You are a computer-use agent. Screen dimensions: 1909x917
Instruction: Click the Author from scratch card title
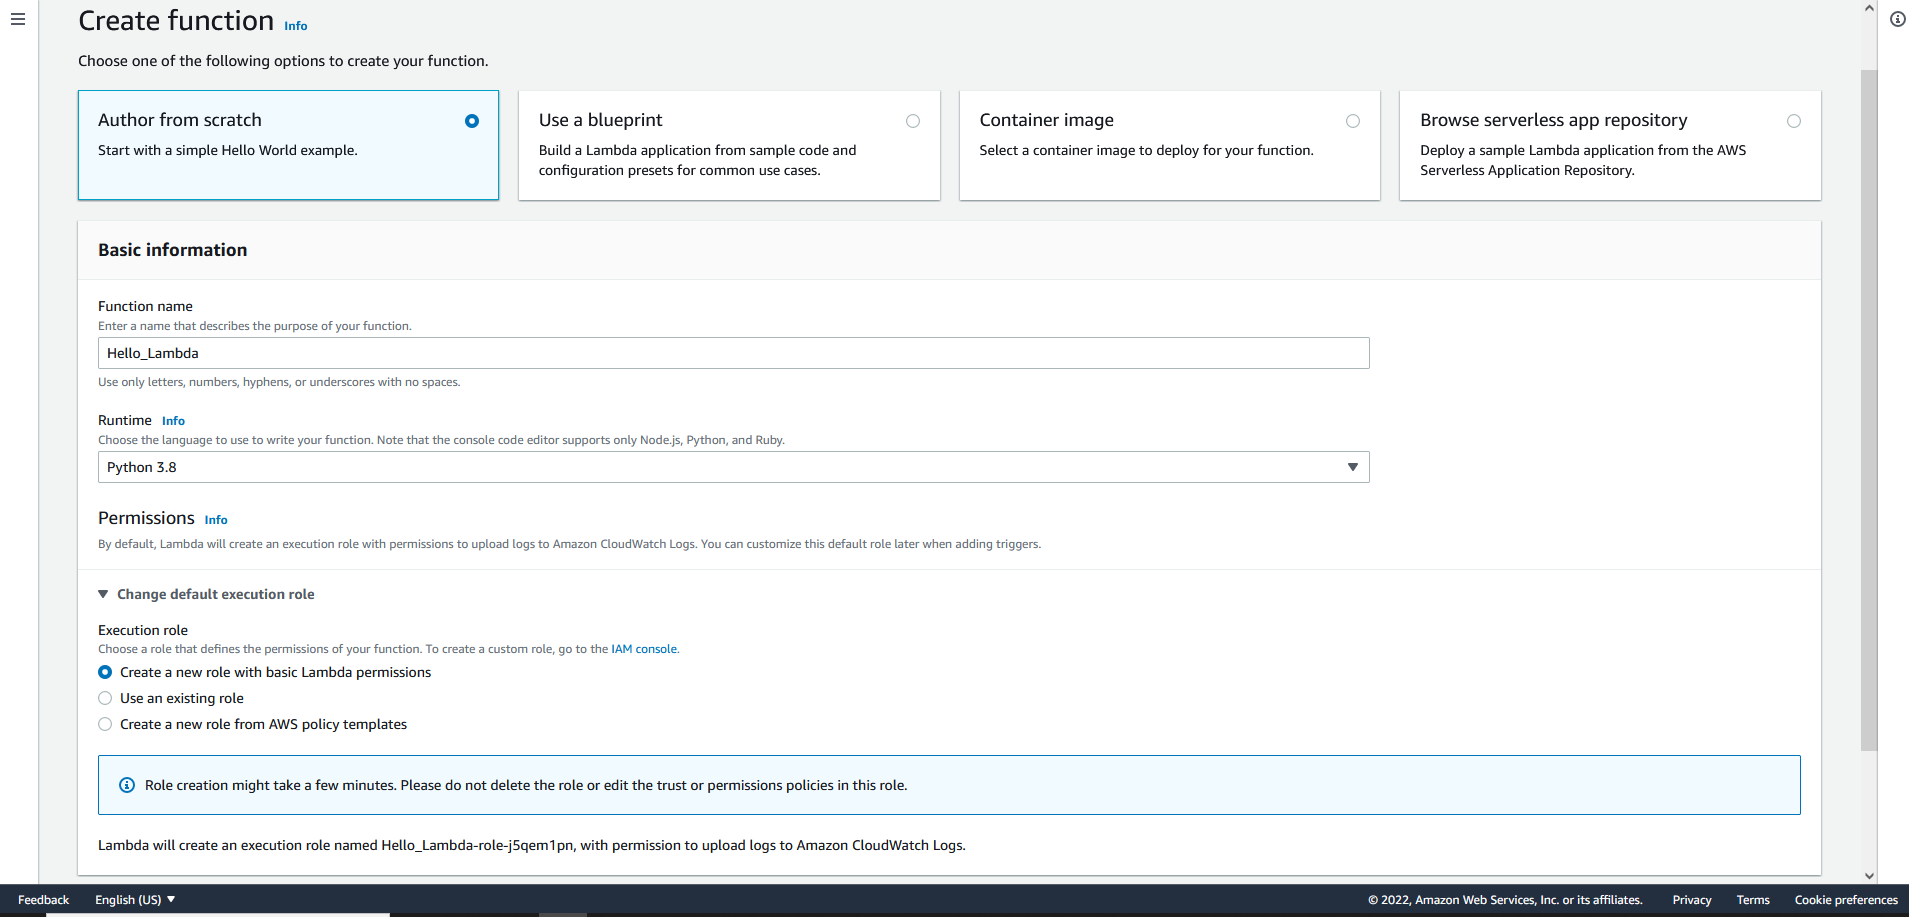click(180, 120)
